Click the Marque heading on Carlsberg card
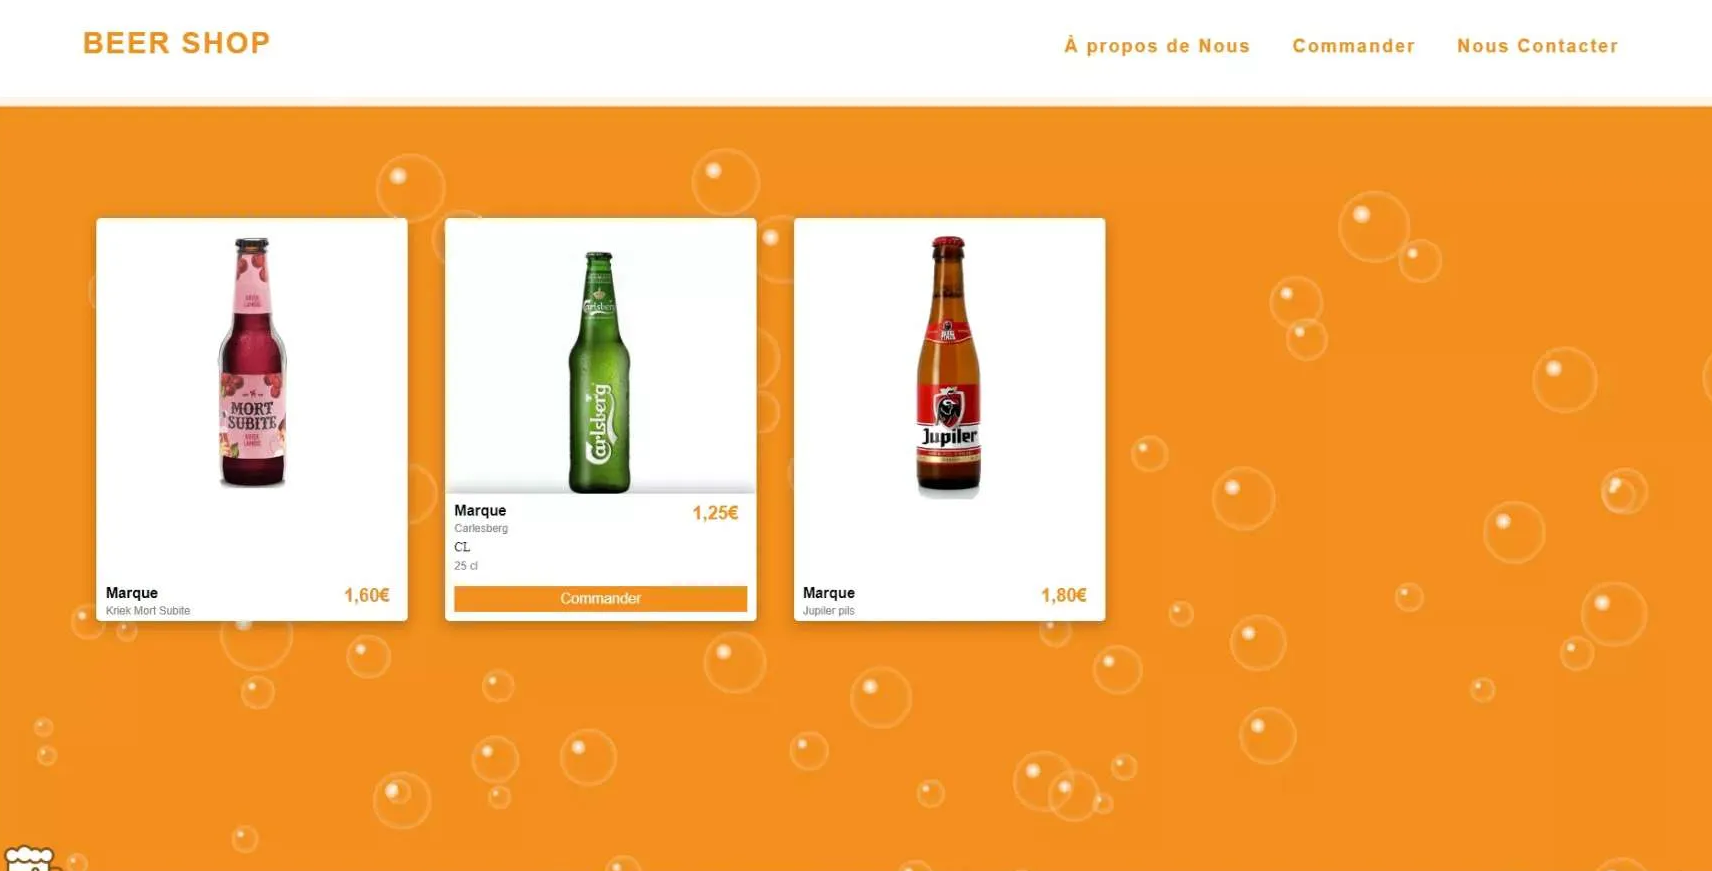 click(480, 510)
